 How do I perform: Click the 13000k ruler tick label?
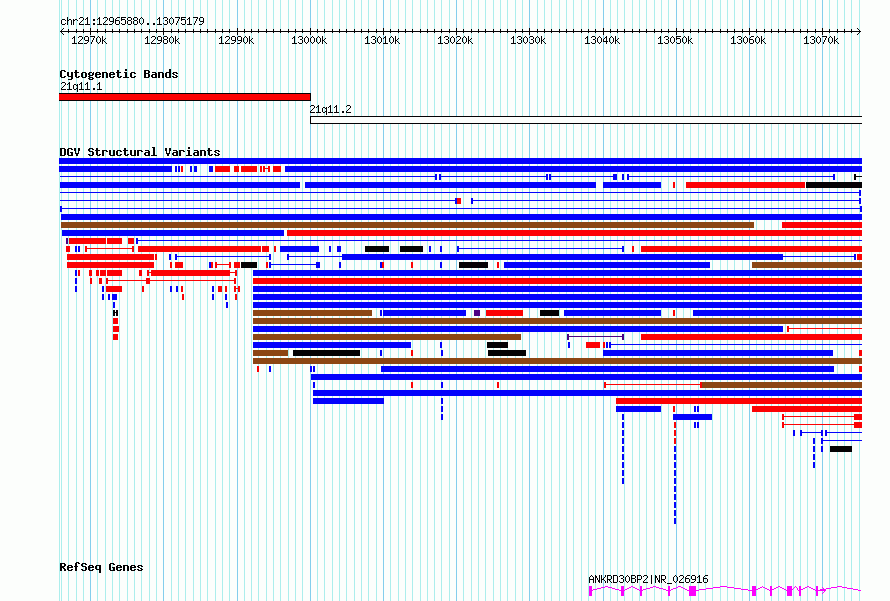point(309,40)
